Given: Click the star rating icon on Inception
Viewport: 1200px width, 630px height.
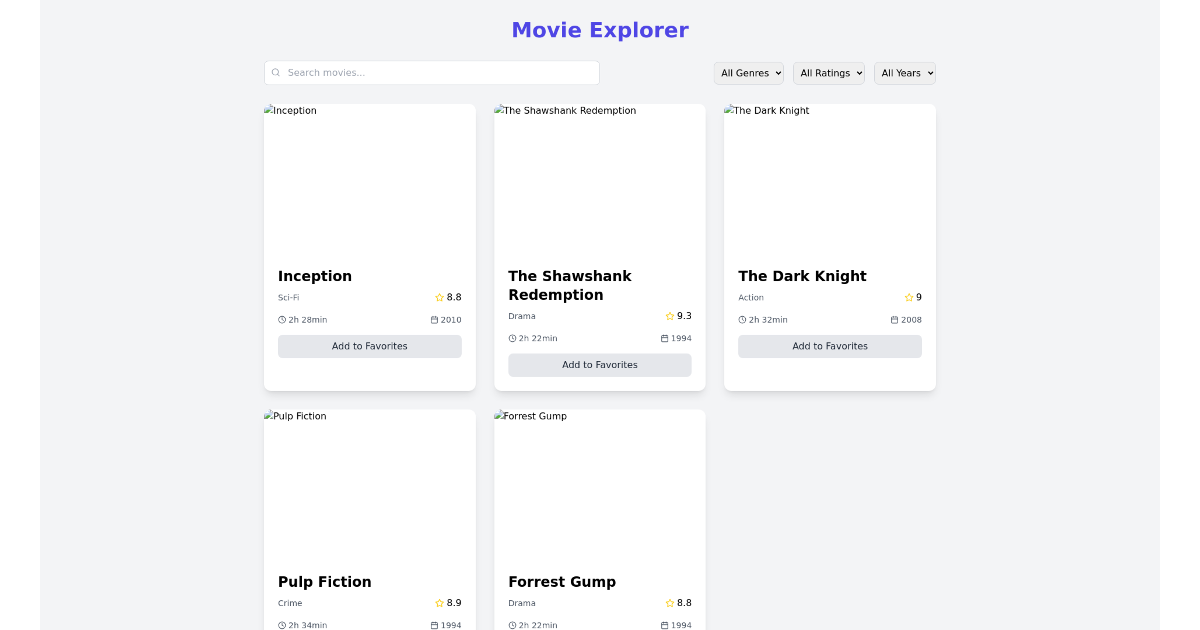Looking at the screenshot, I should click(x=438, y=297).
